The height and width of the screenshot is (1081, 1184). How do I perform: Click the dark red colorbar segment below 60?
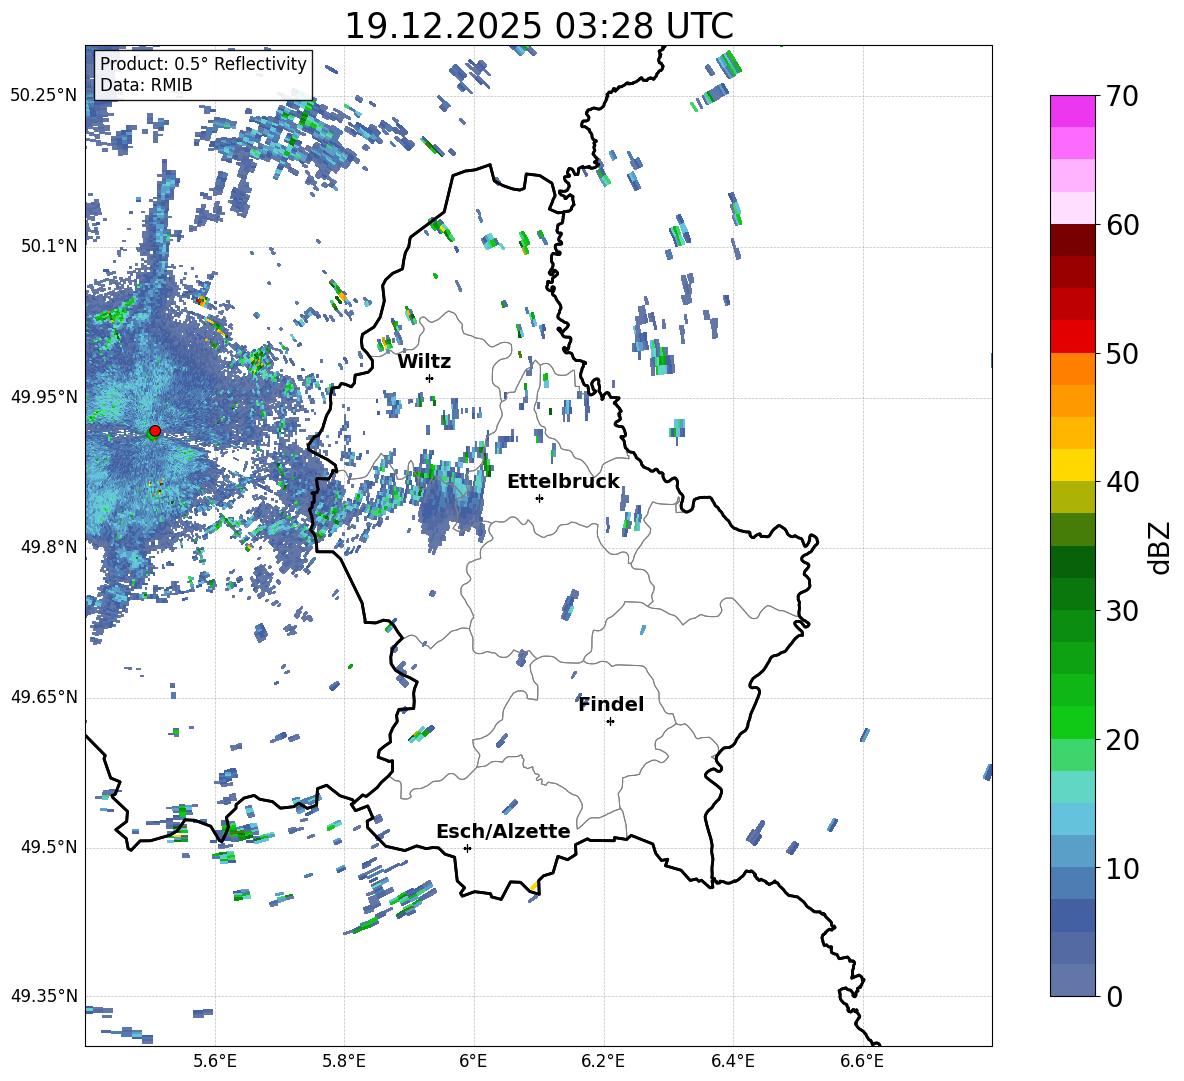(x=1072, y=241)
